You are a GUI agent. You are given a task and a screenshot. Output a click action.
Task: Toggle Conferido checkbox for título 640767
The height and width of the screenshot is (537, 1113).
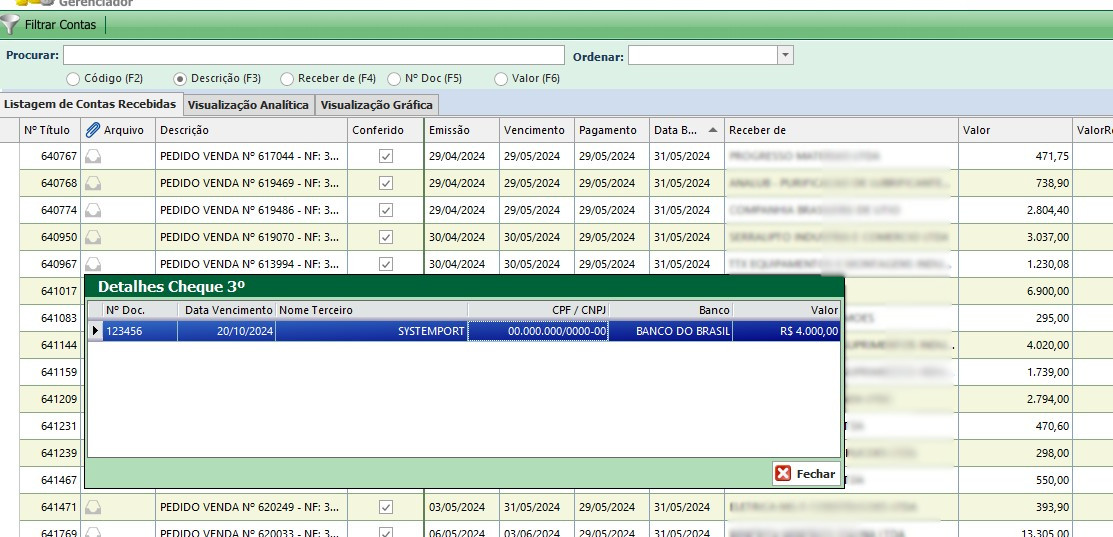point(386,156)
